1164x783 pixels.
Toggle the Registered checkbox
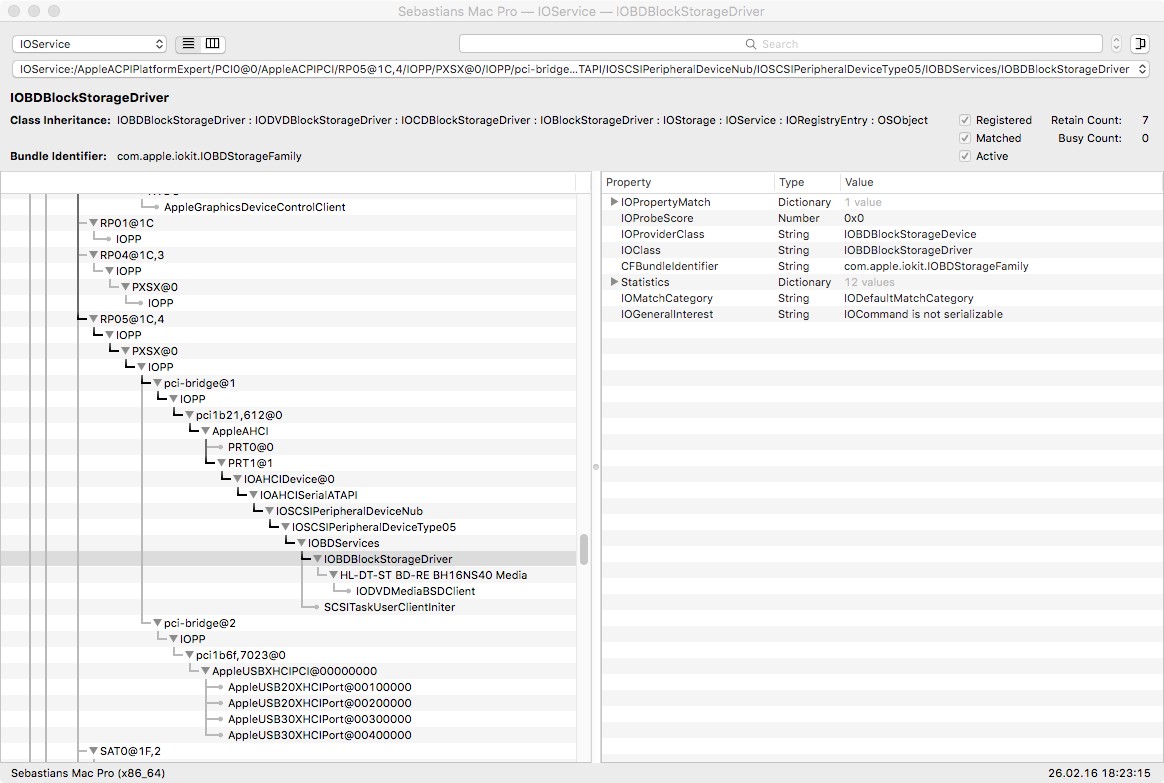(x=965, y=120)
